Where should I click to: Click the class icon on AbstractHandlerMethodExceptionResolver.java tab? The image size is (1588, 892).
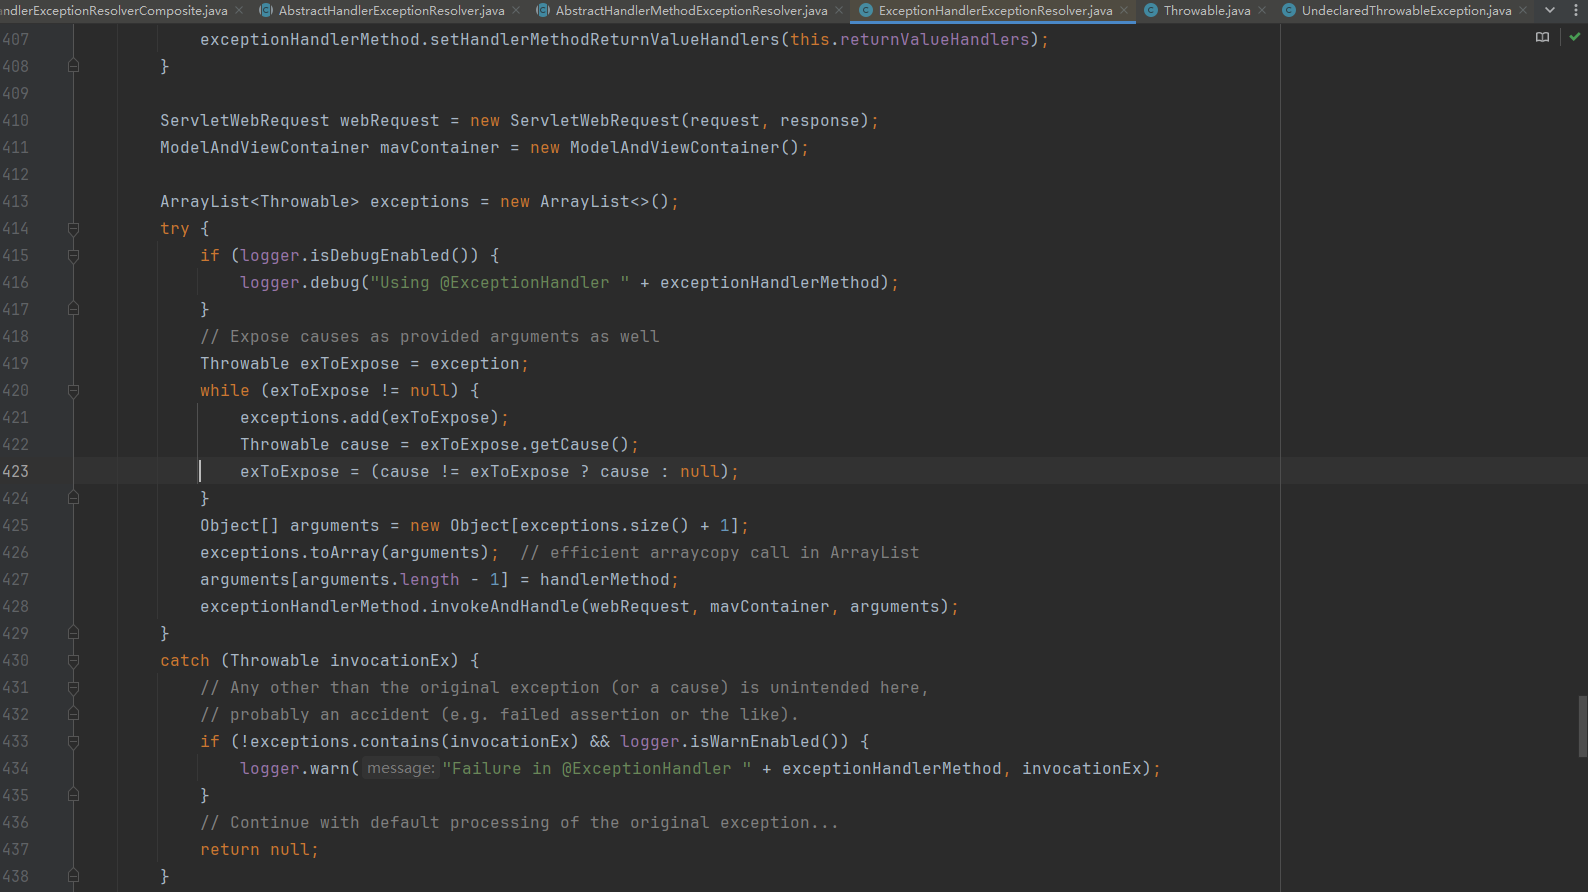click(x=543, y=10)
